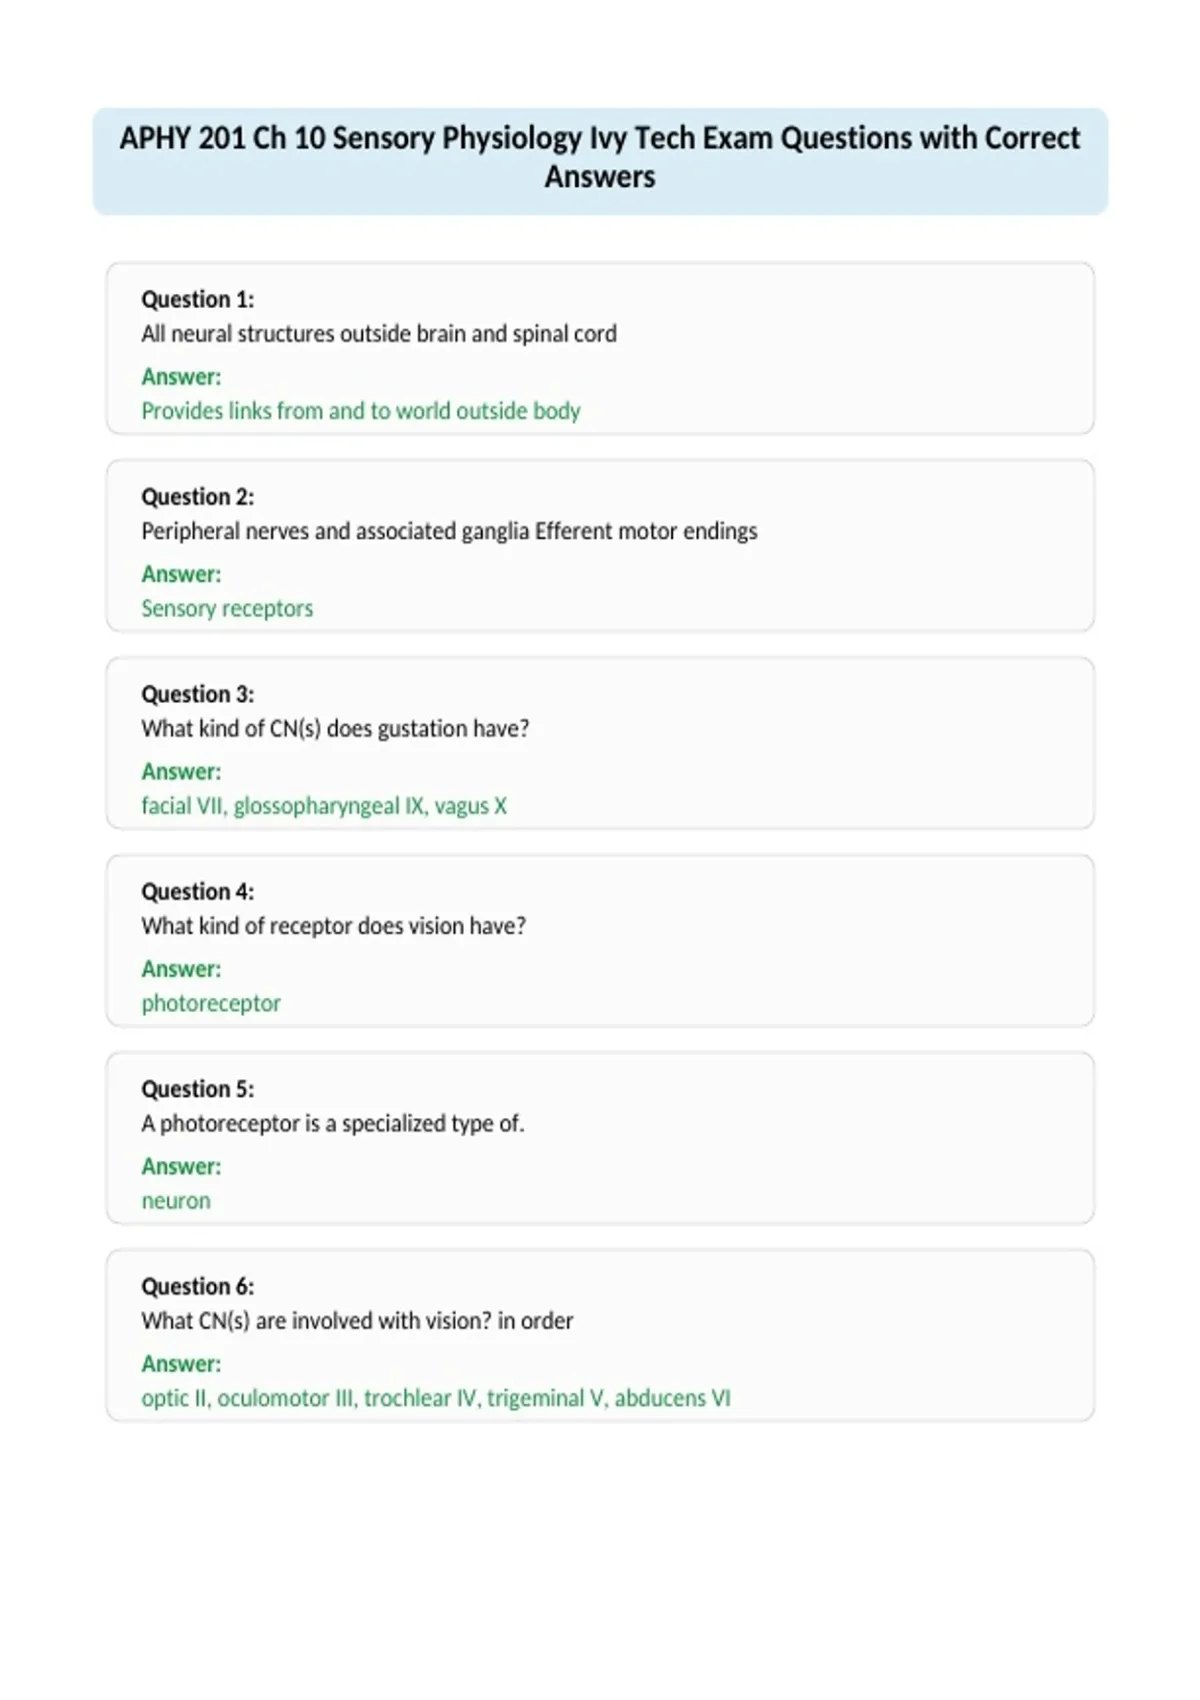Select 'What CN(s) are involved with vision?'
This screenshot has width=1200, height=1700.
[x=316, y=1321]
